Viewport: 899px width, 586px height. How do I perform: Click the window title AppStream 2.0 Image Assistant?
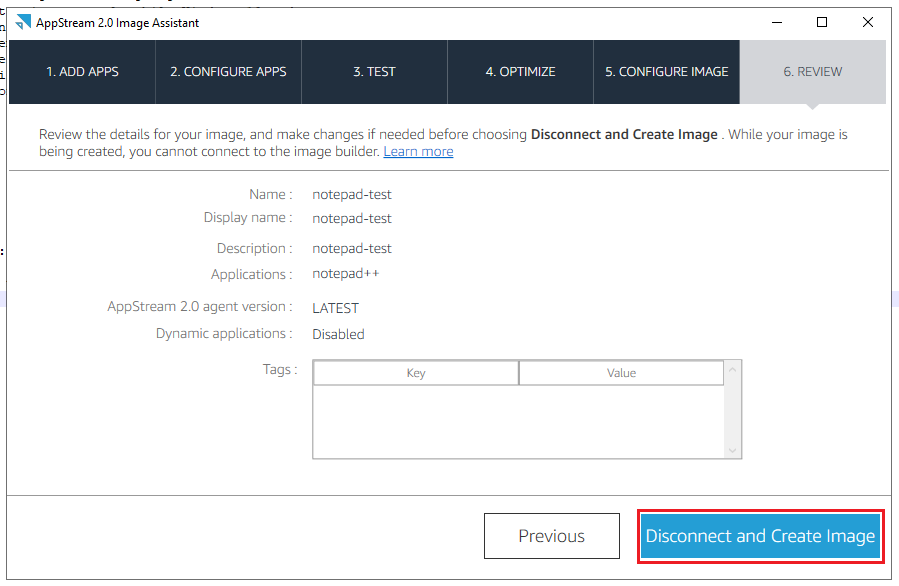tap(118, 23)
